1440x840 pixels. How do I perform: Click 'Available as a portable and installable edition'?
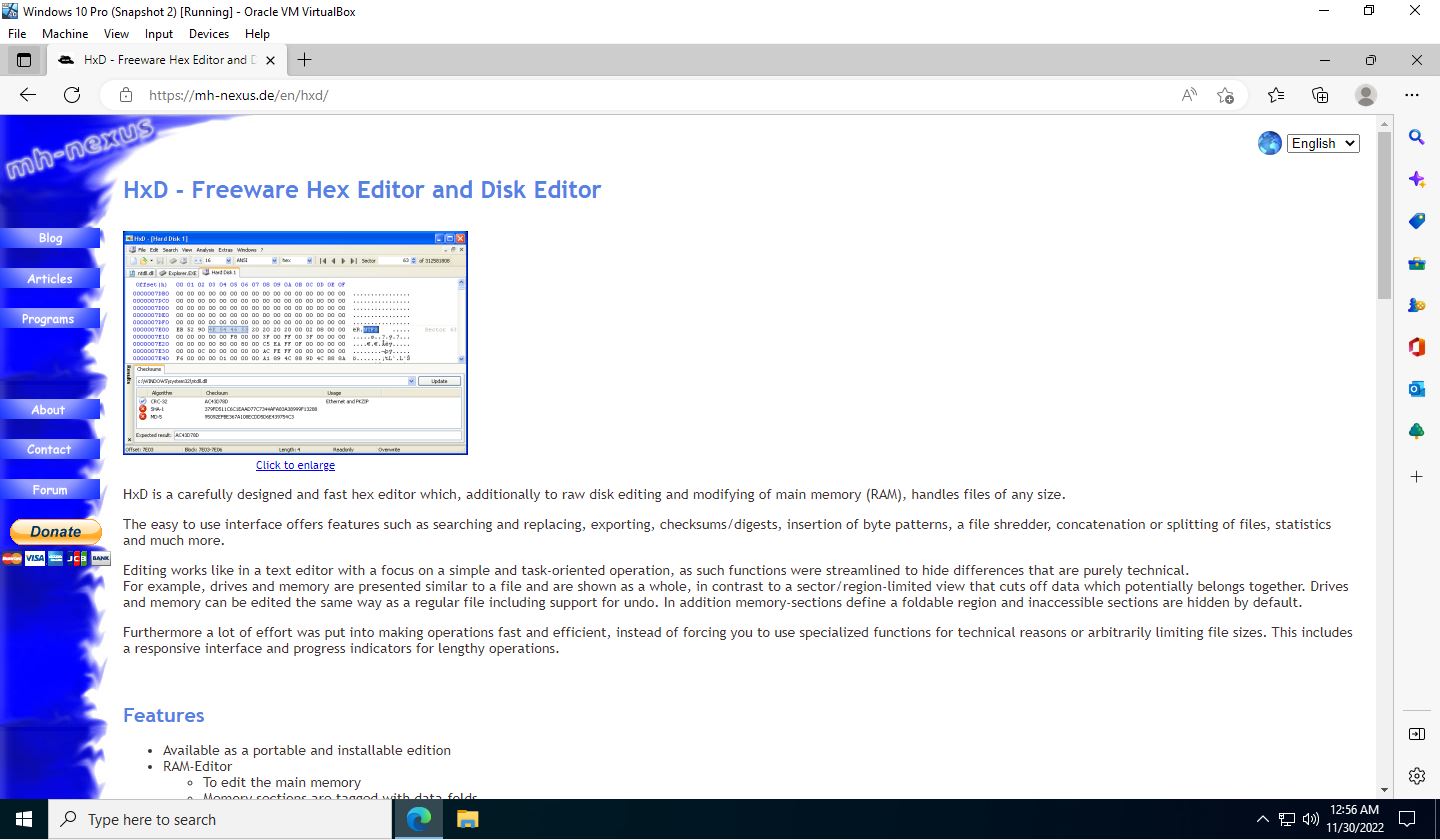coord(307,750)
